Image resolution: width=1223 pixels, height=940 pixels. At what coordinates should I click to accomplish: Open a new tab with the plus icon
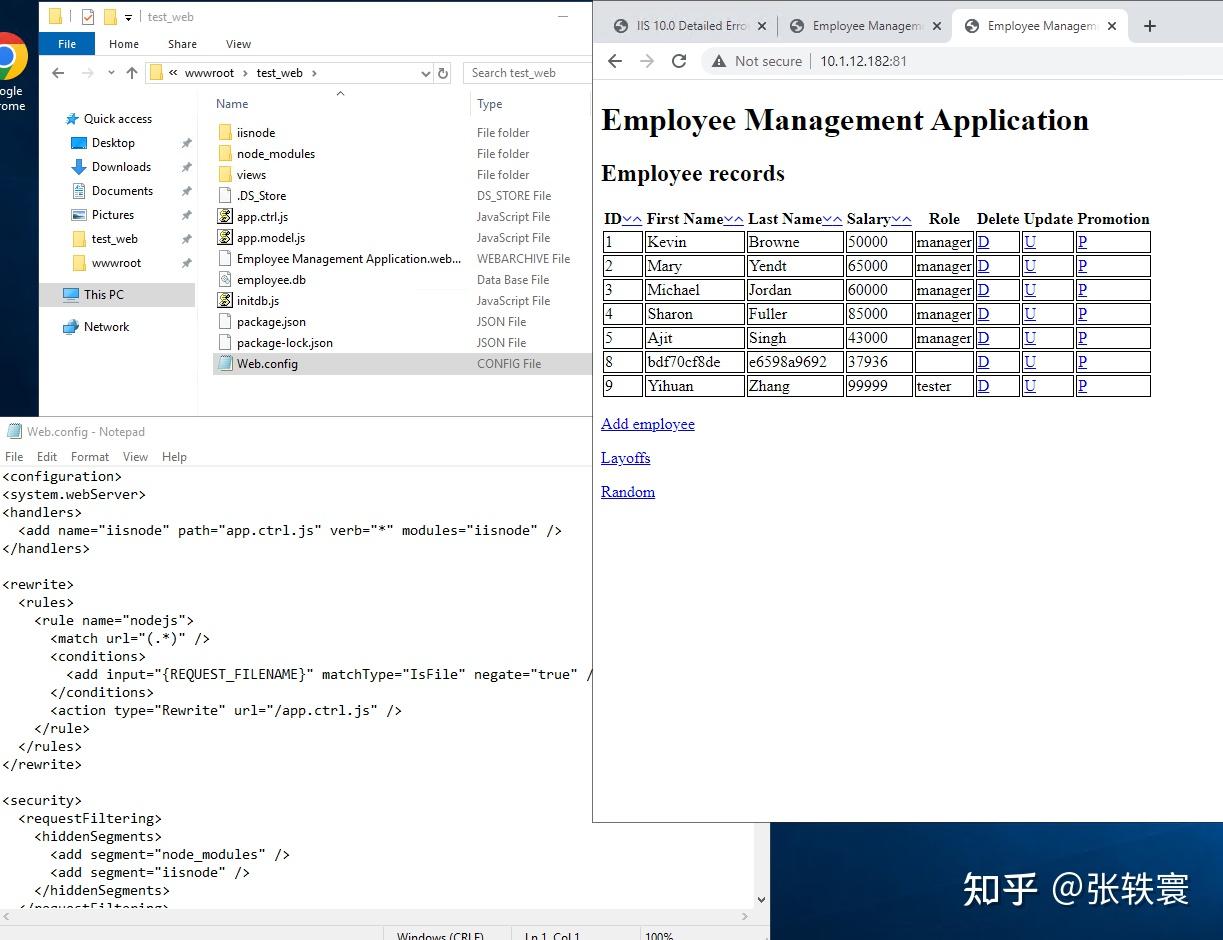[x=1148, y=25]
